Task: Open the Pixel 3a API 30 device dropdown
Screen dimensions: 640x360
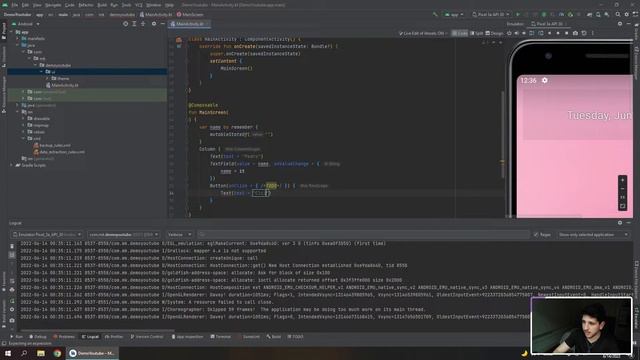Action: (x=491, y=15)
